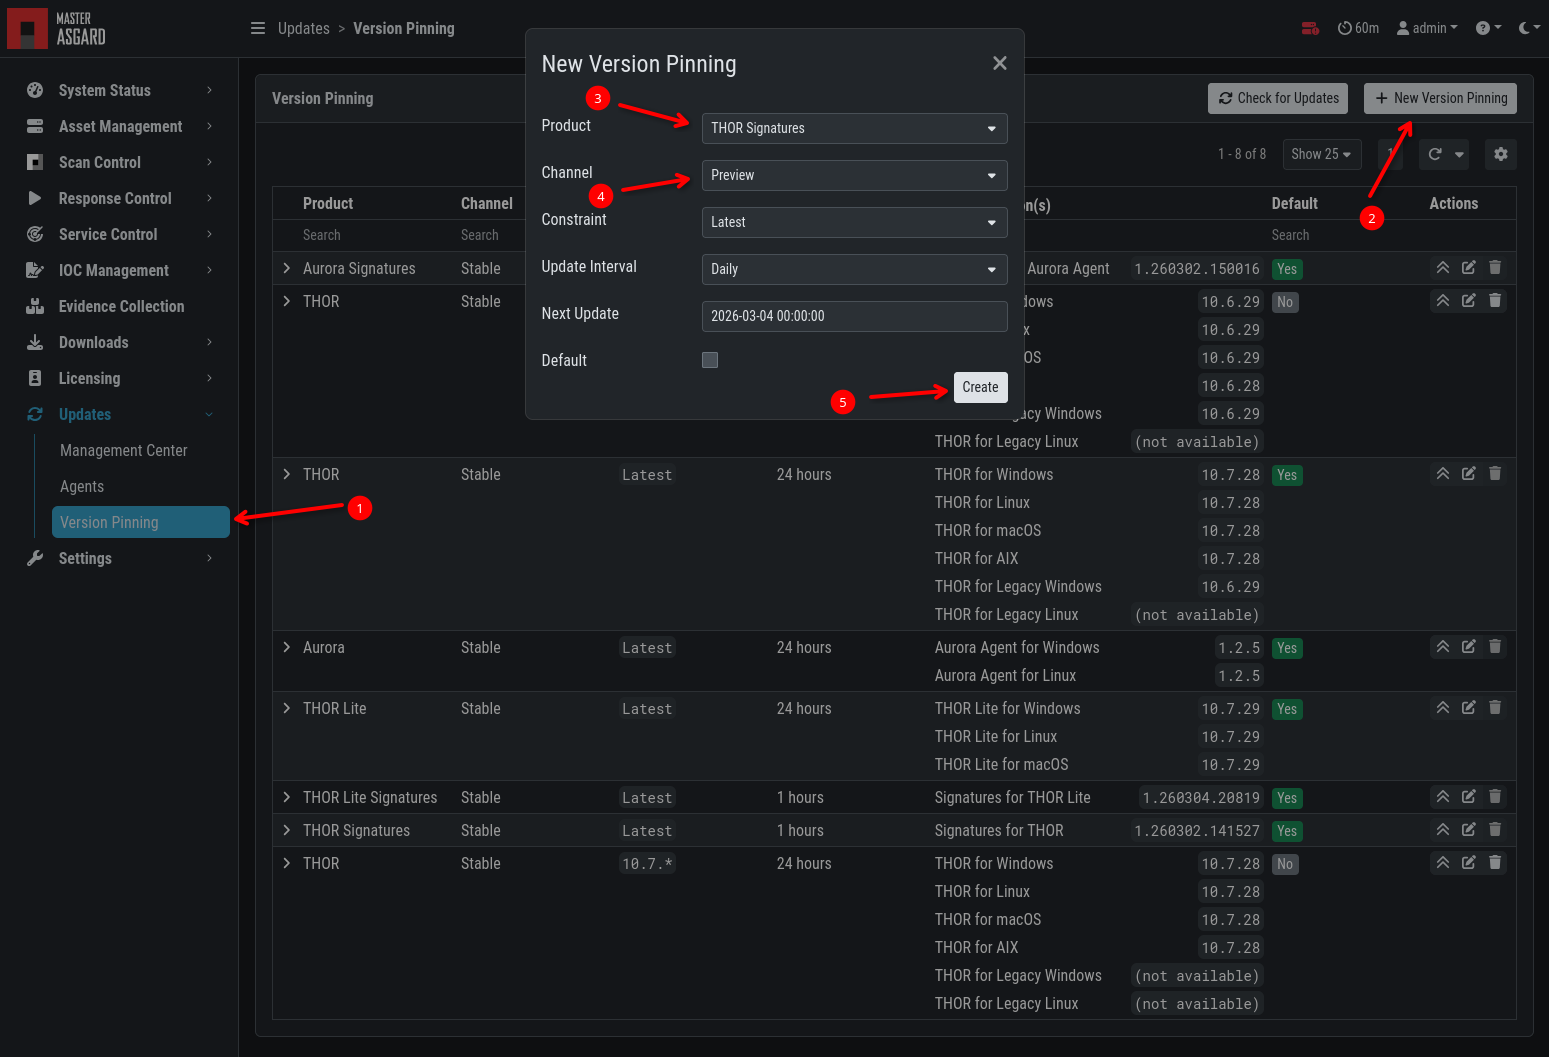
Task: Open Scan Control in sidebar
Action: coord(119,162)
